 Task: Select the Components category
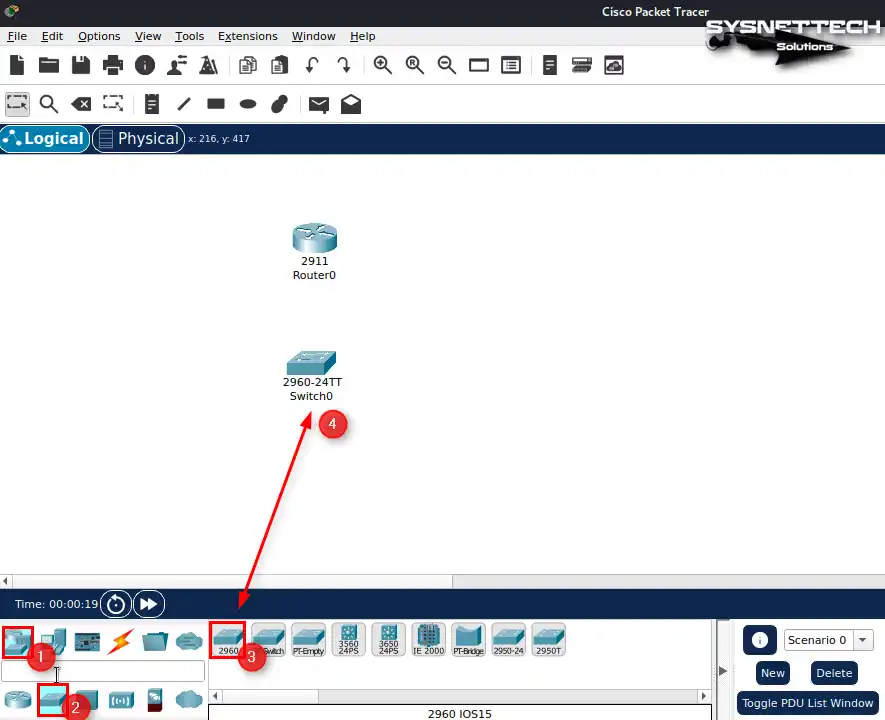point(87,642)
